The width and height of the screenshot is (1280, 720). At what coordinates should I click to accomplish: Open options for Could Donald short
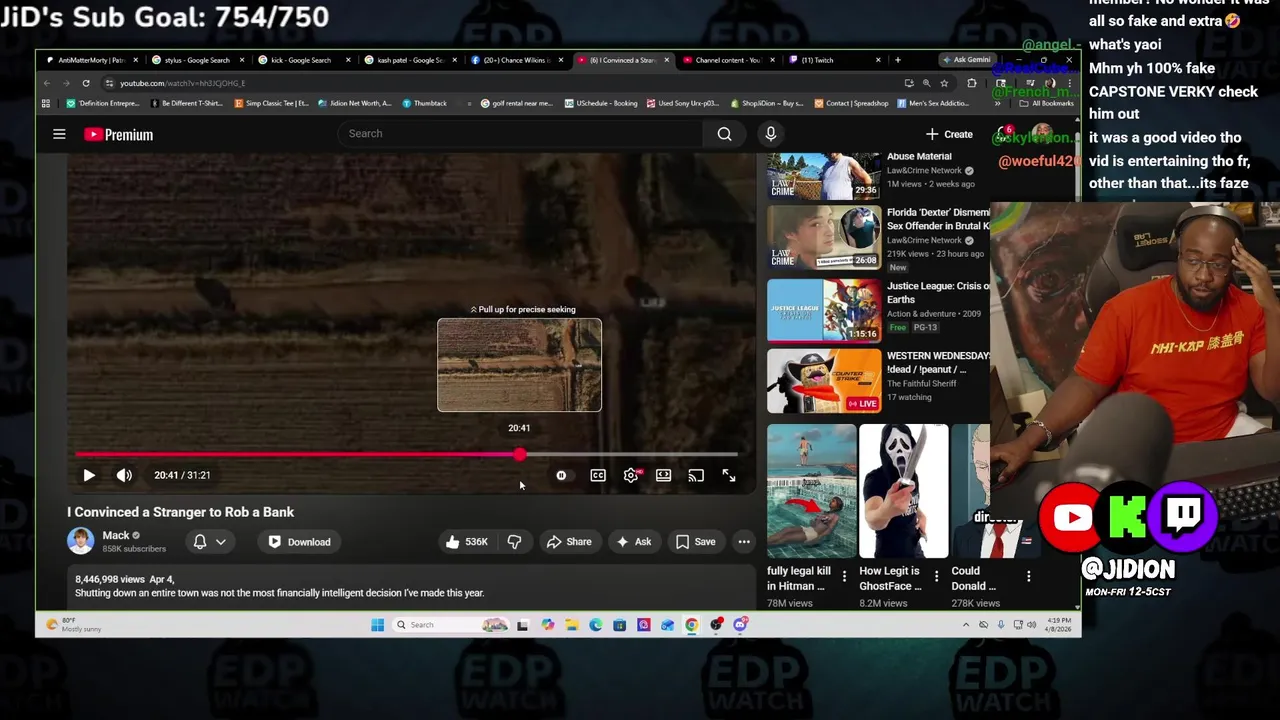coord(1028,576)
